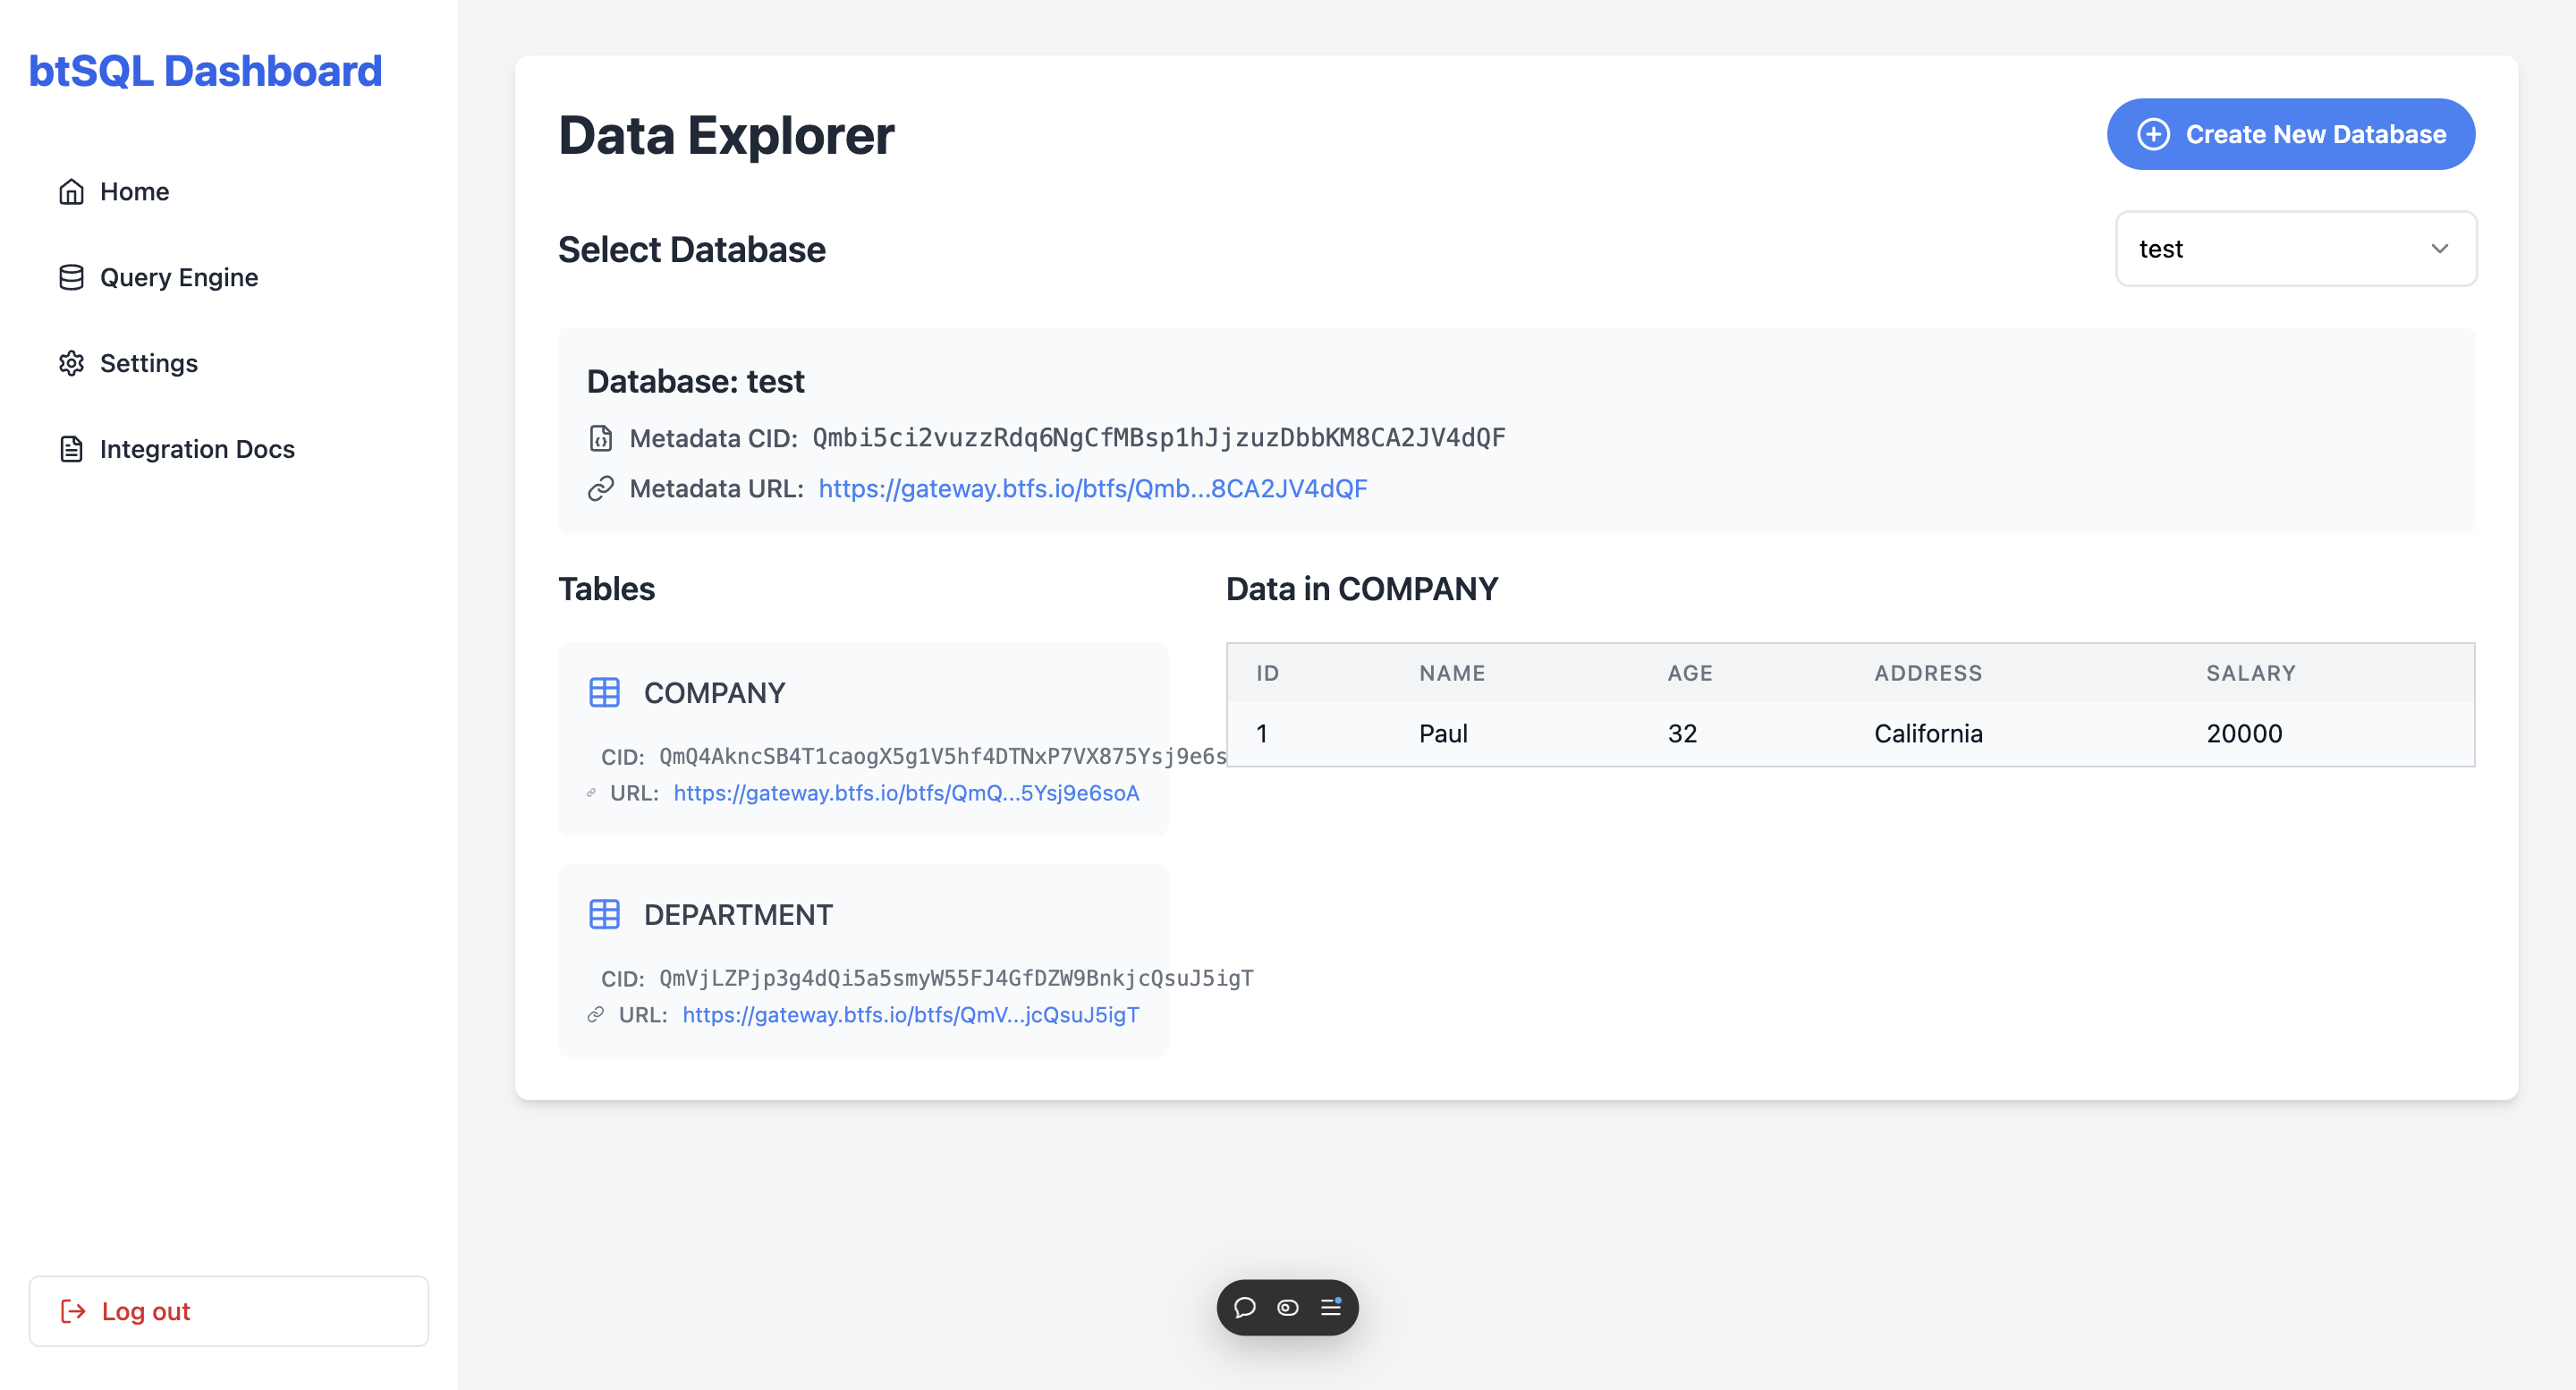This screenshot has width=2576, height=1390.
Task: Click the Metadata CID file icon
Action: 600,438
